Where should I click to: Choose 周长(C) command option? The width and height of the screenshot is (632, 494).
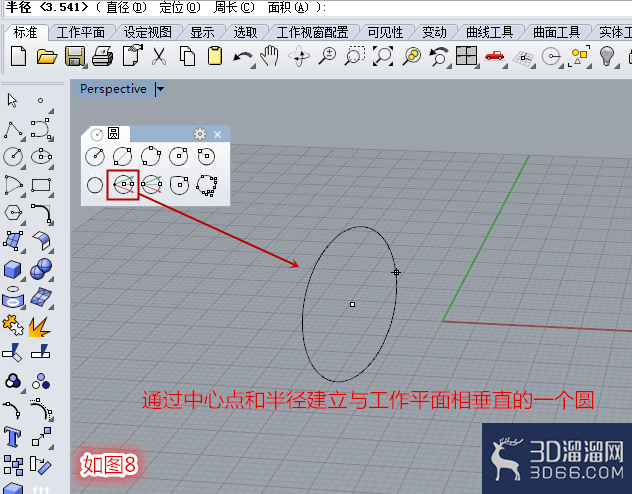click(234, 7)
